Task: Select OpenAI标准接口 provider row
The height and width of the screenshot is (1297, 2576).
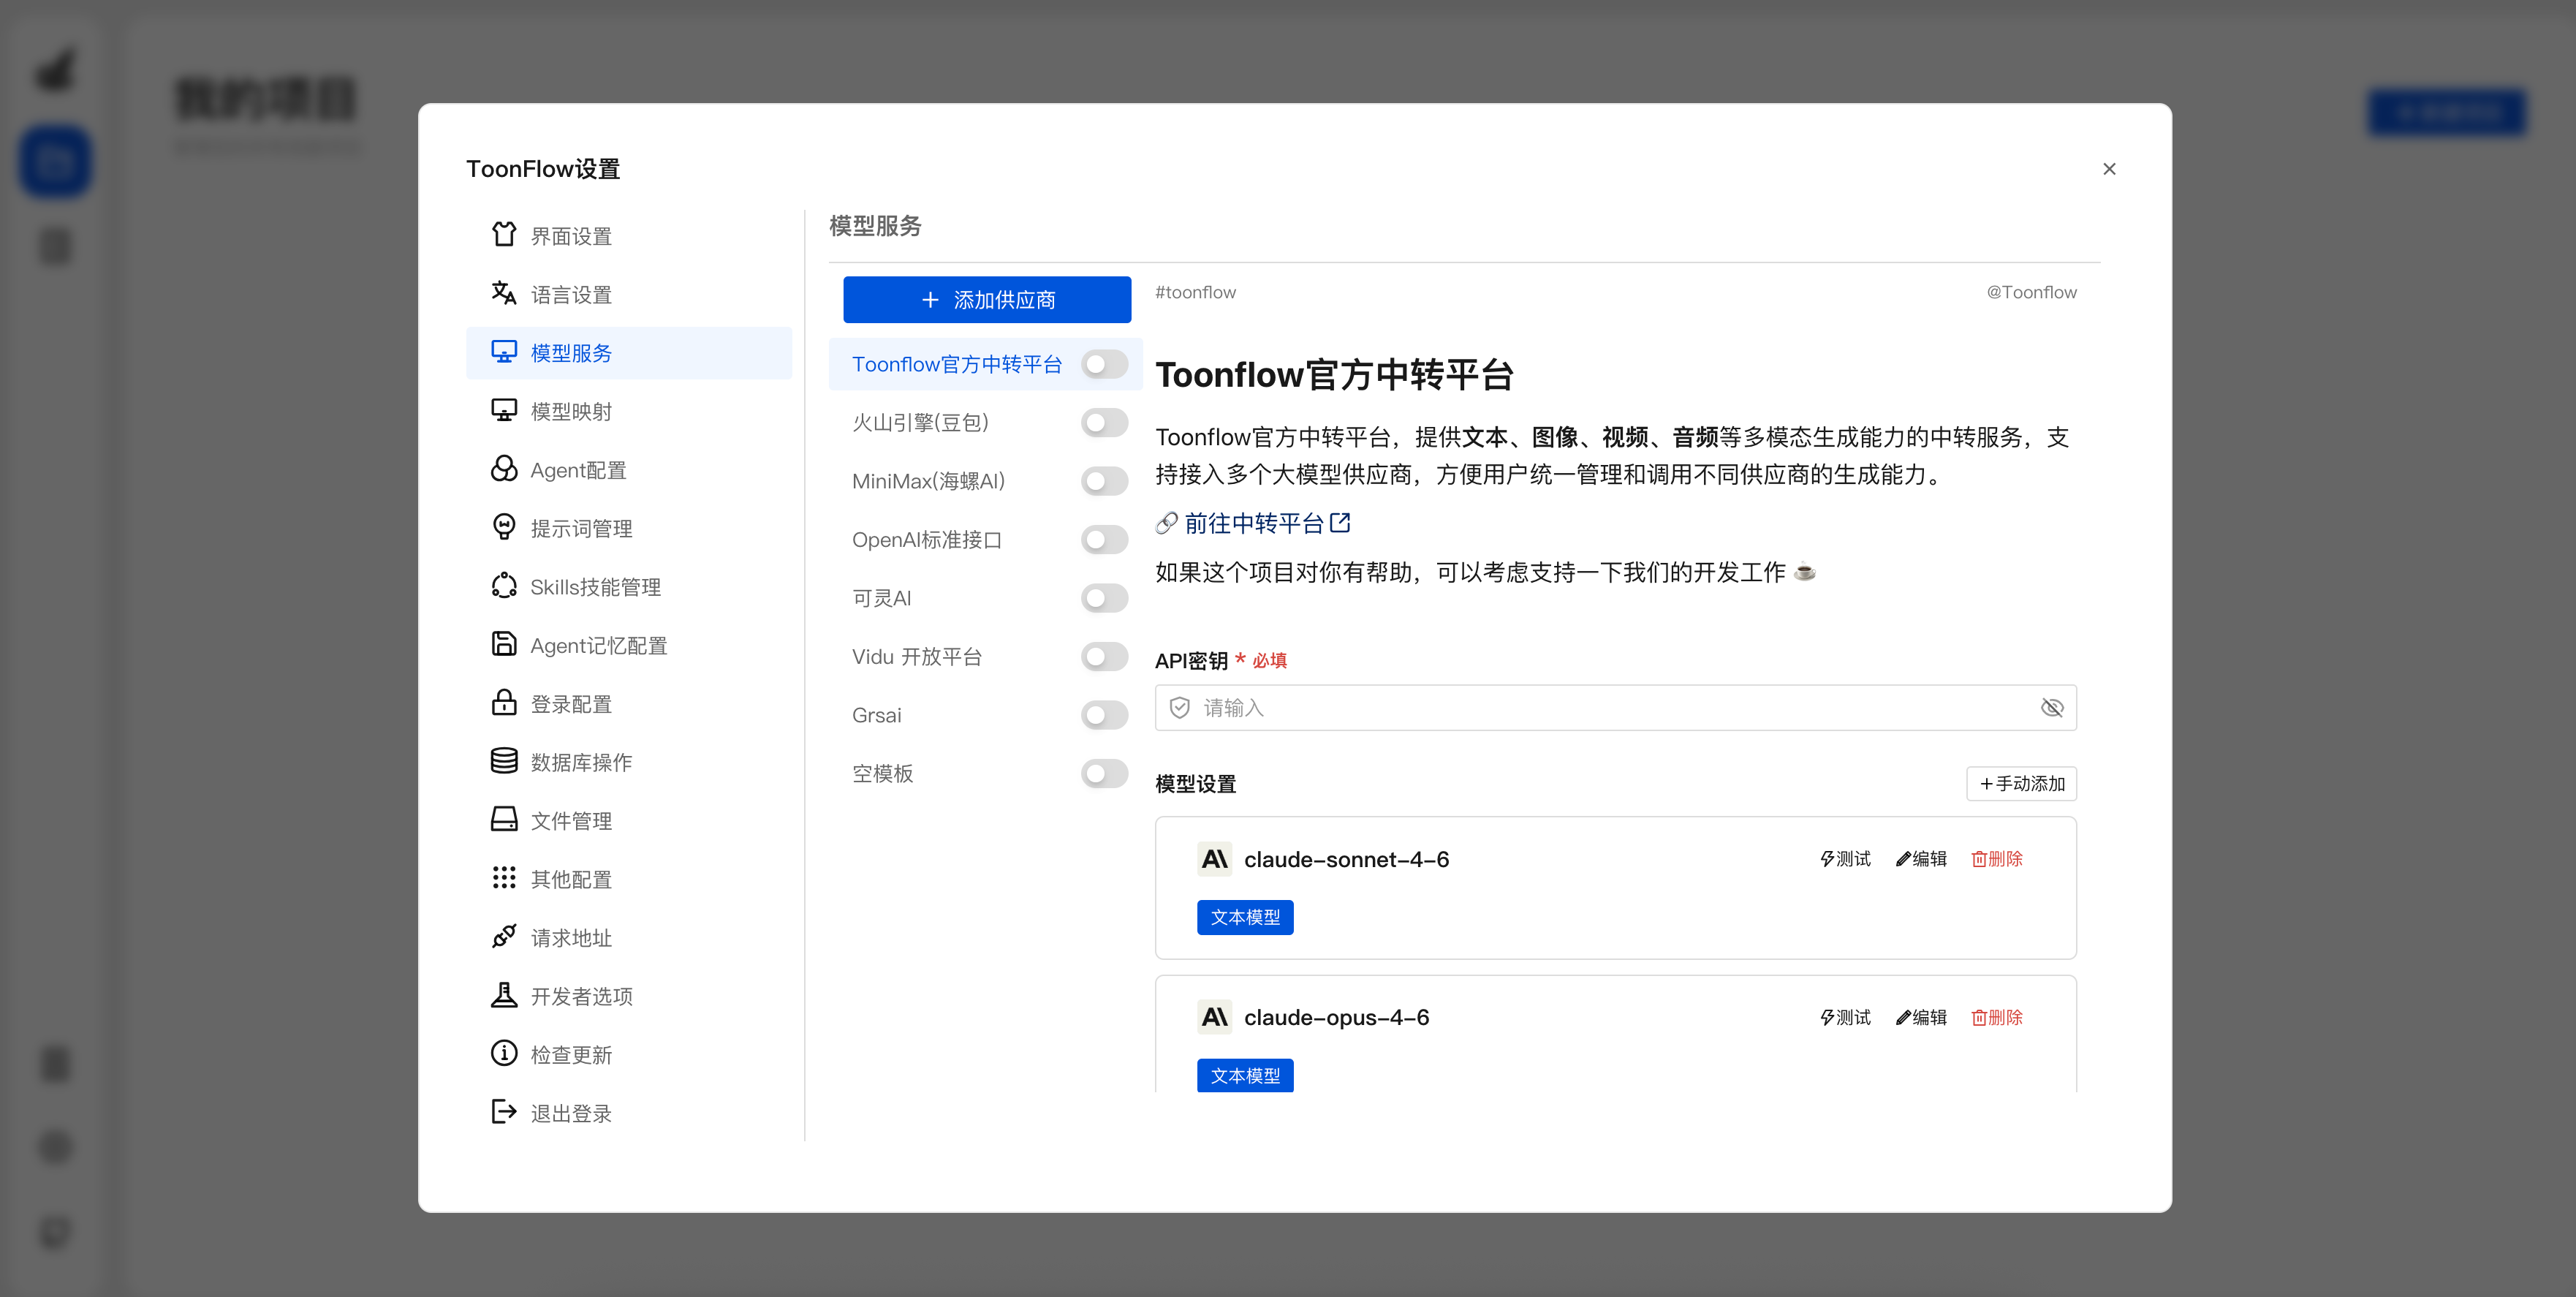Action: pos(985,540)
